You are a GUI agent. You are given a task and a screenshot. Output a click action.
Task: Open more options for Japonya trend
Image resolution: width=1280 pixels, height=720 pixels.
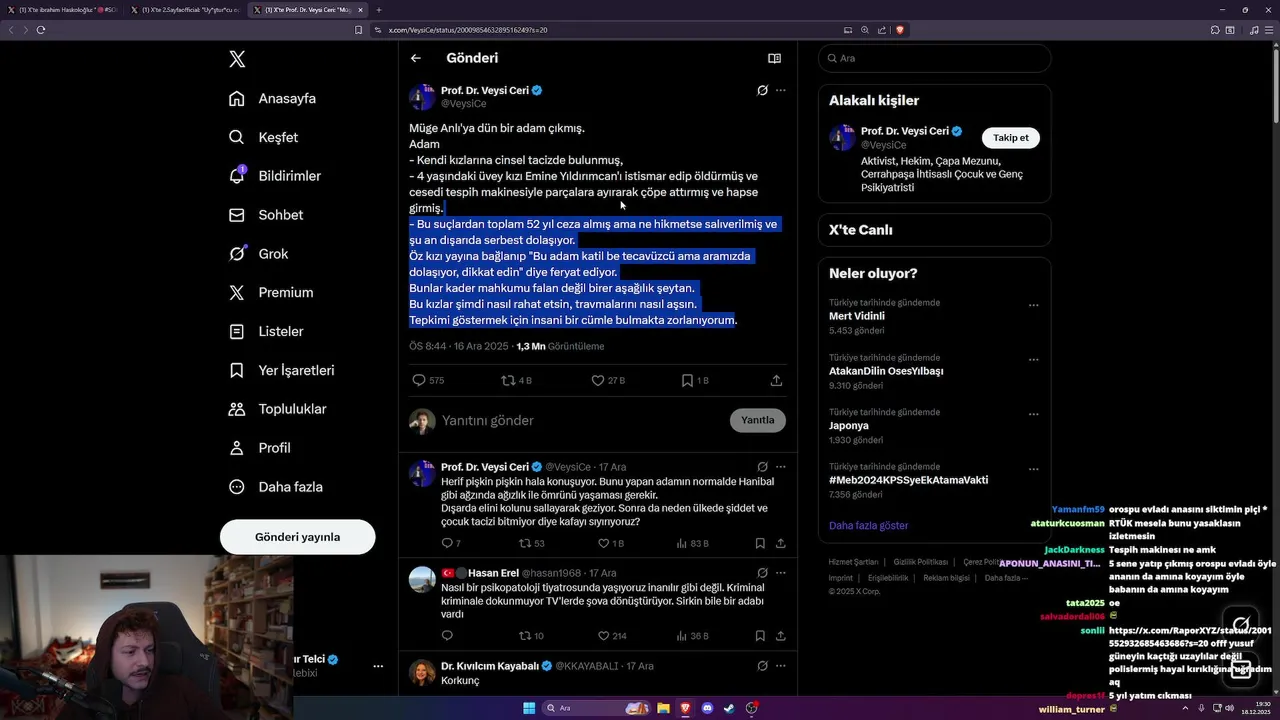click(x=1034, y=415)
